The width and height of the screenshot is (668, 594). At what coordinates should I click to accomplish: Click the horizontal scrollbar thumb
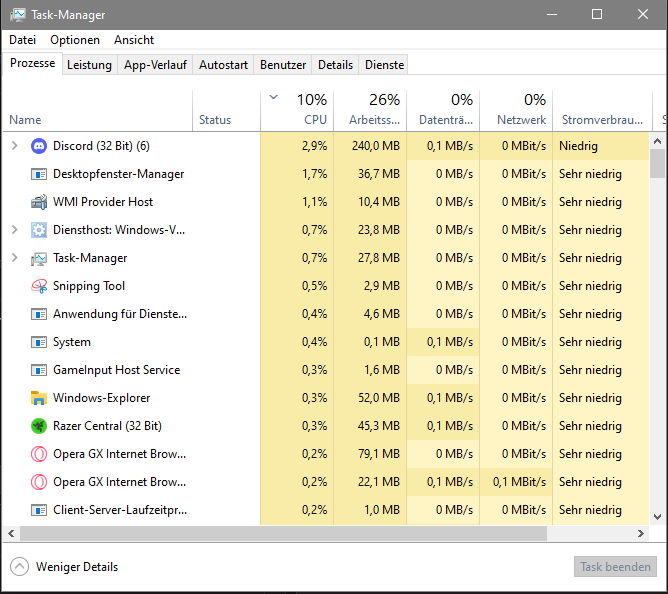(x=283, y=533)
